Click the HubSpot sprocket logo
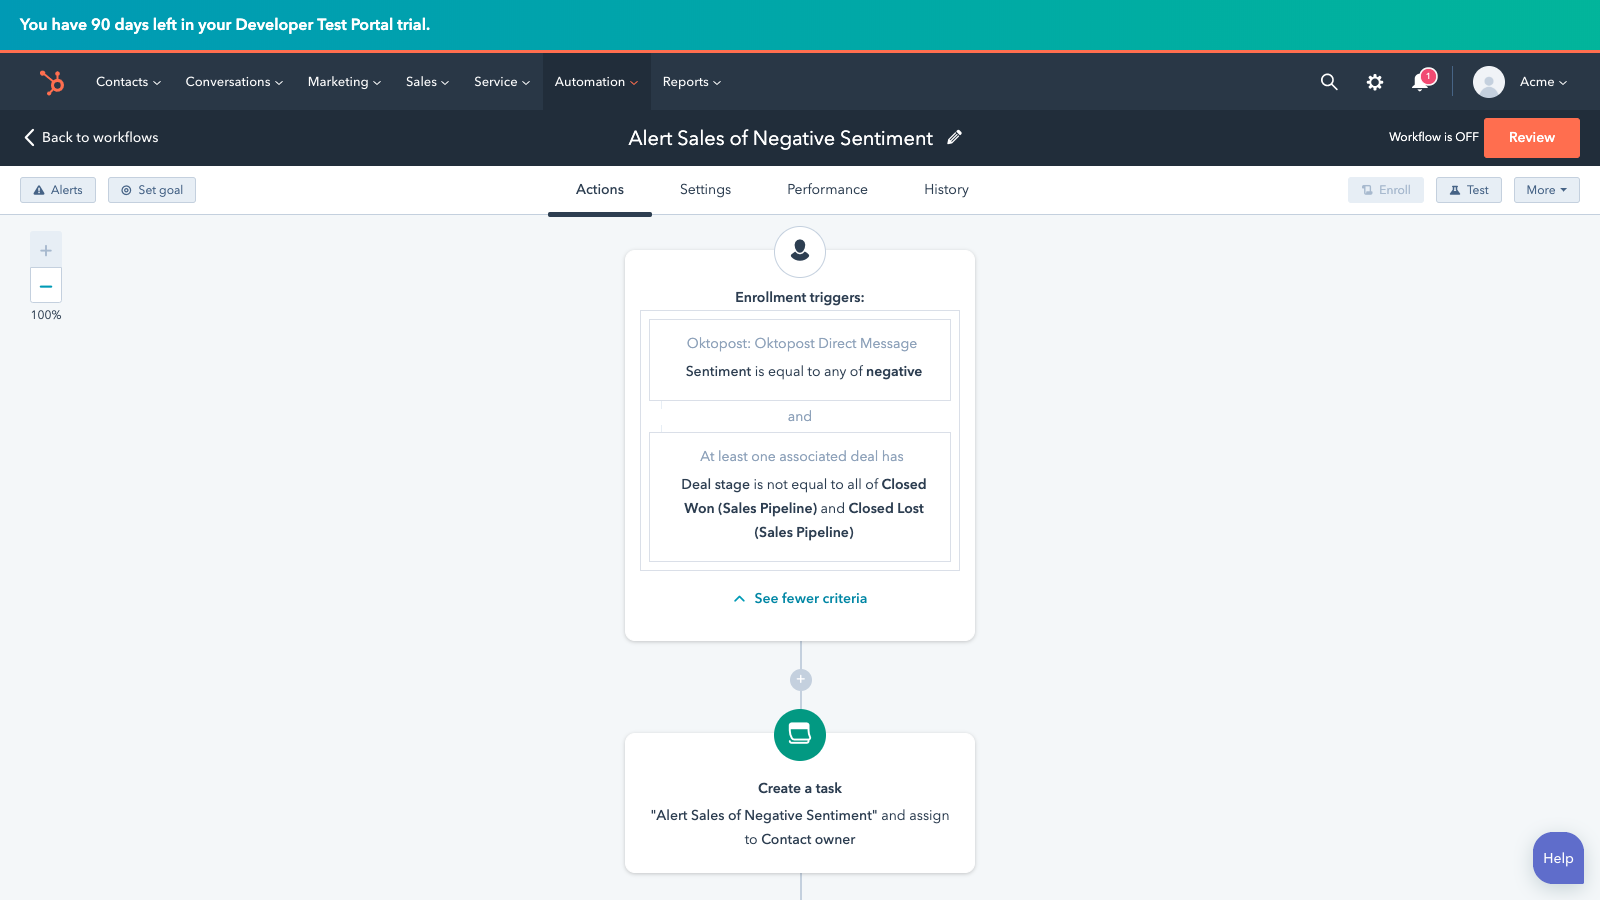Image resolution: width=1600 pixels, height=900 pixels. [x=52, y=82]
